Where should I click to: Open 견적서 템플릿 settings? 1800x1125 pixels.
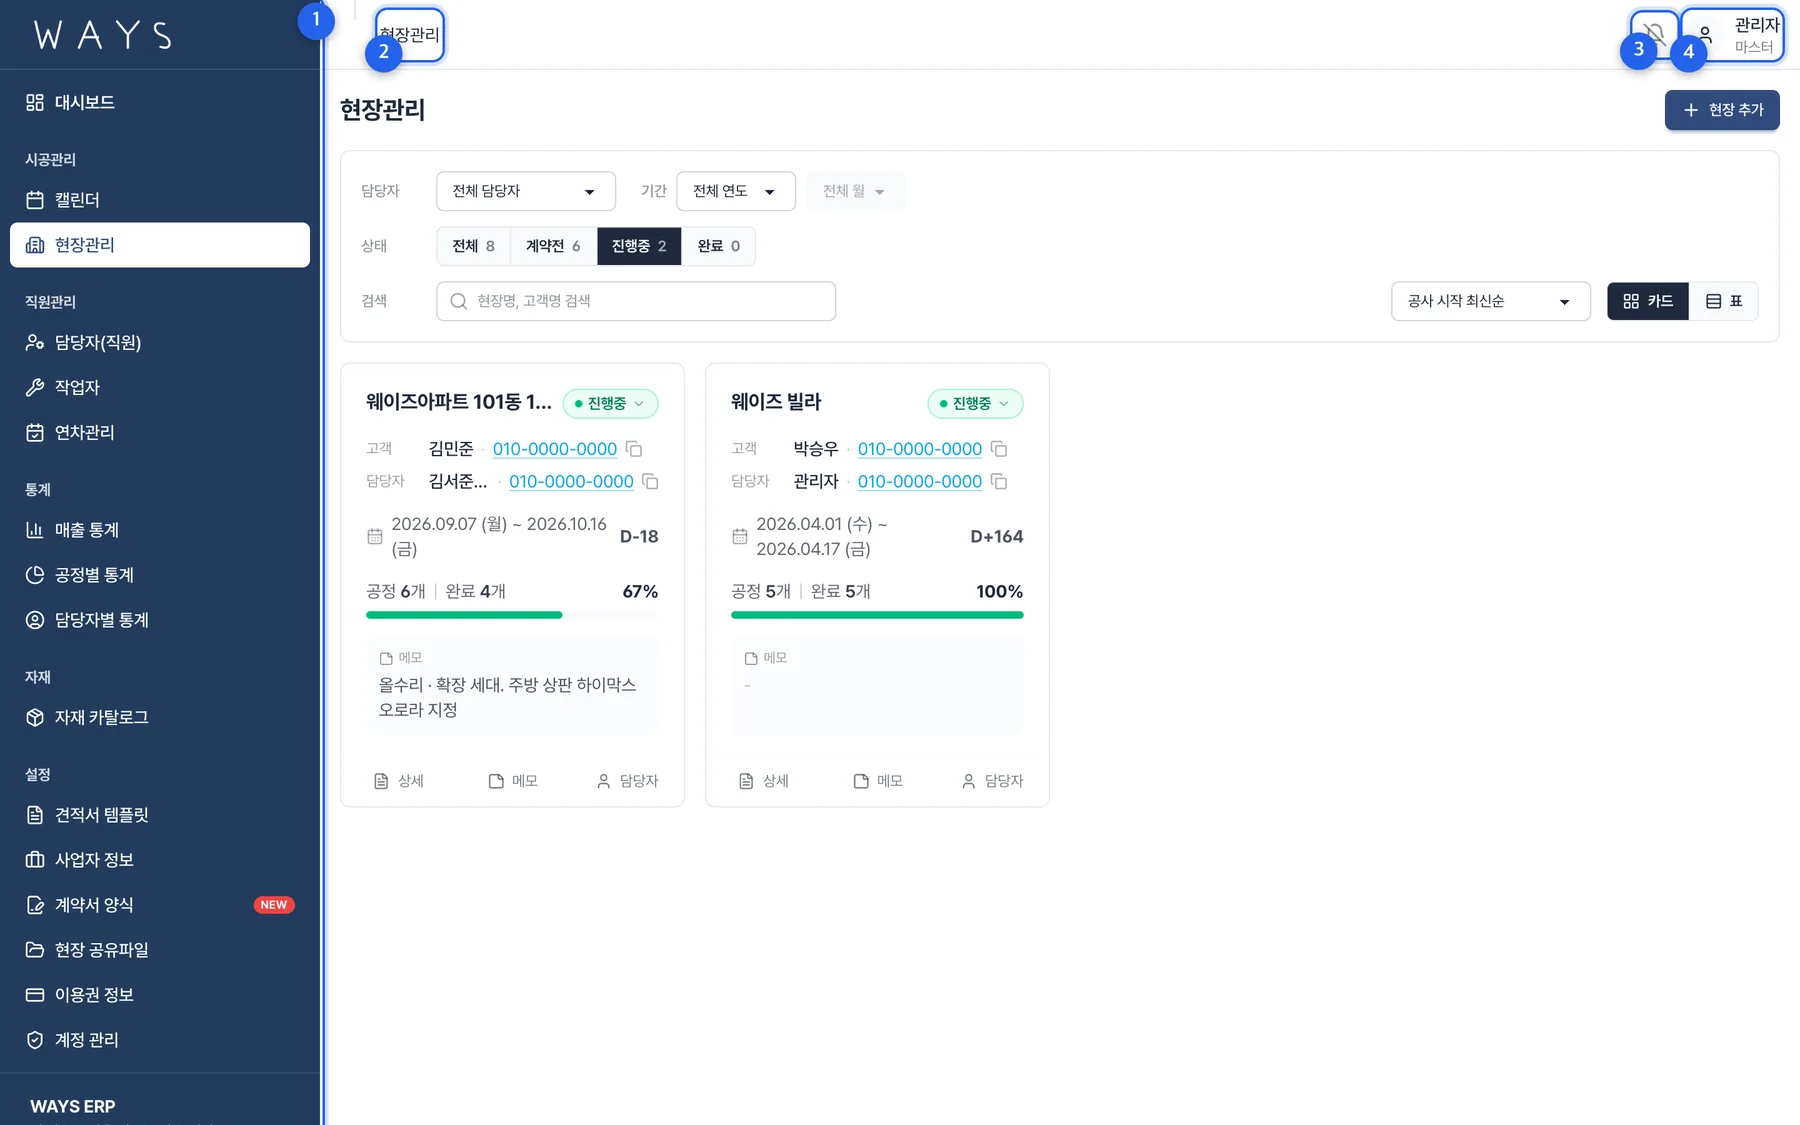coord(160,815)
